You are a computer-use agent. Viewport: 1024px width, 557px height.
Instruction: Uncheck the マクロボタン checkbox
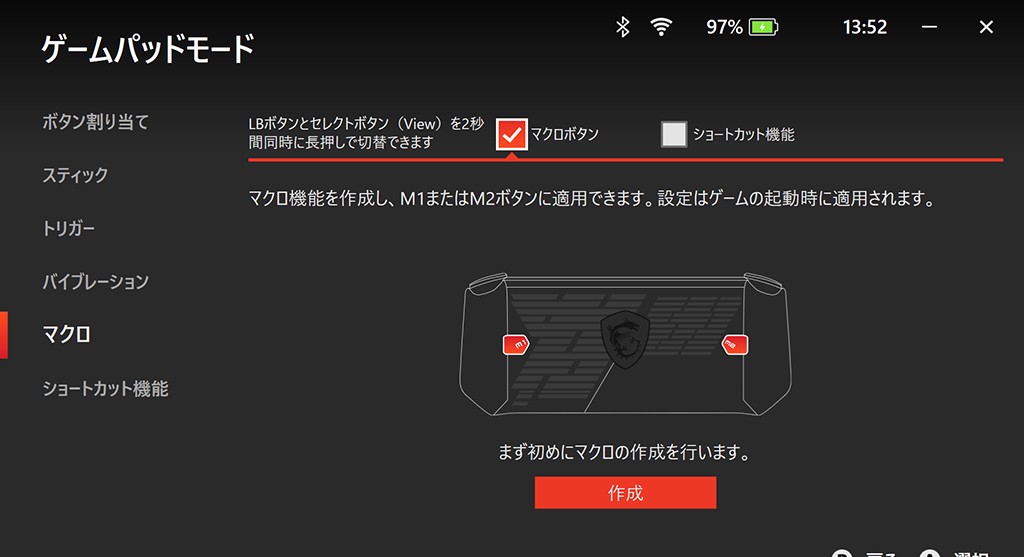(x=511, y=135)
